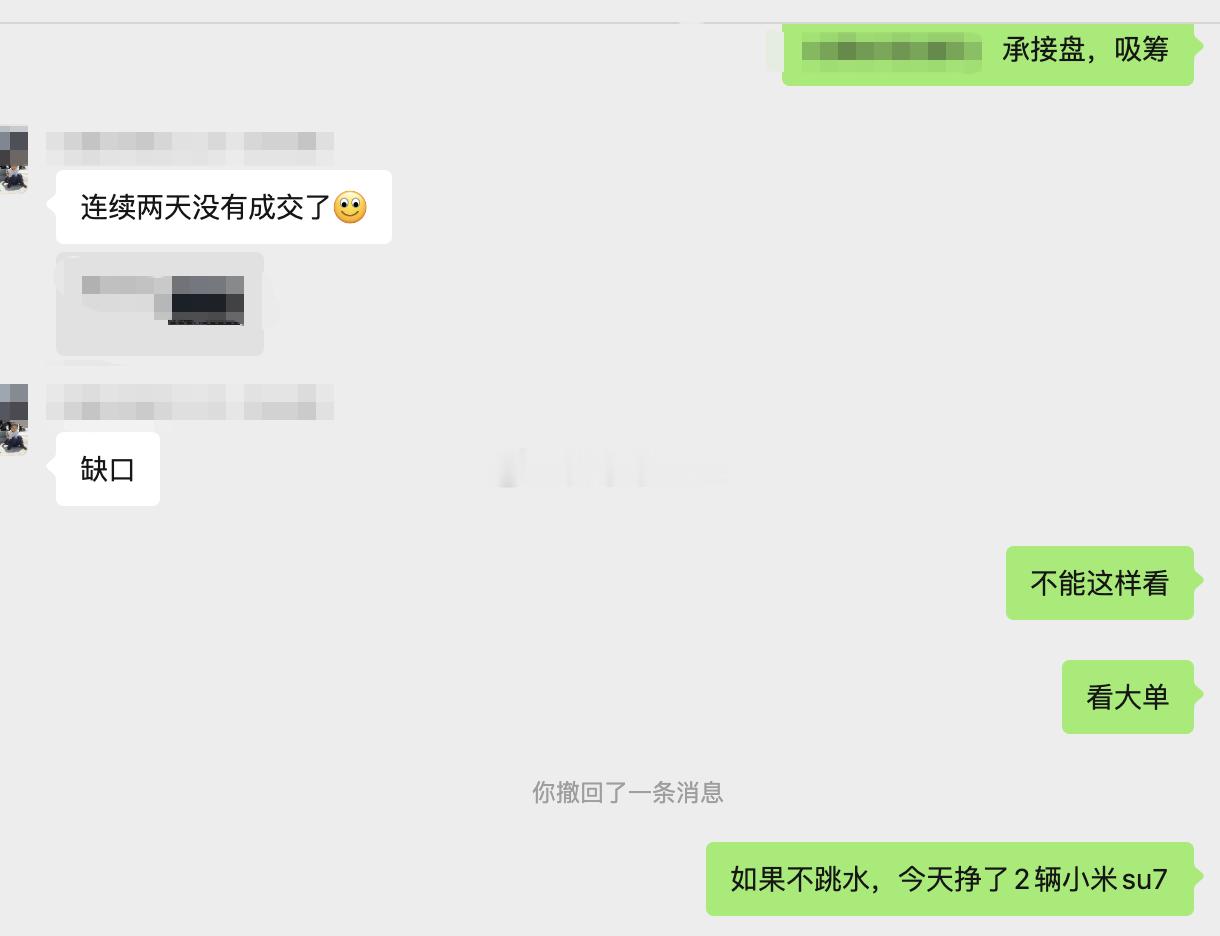Click the dark pixelated block inside image
1220x936 pixels.
pyautogui.click(x=207, y=300)
